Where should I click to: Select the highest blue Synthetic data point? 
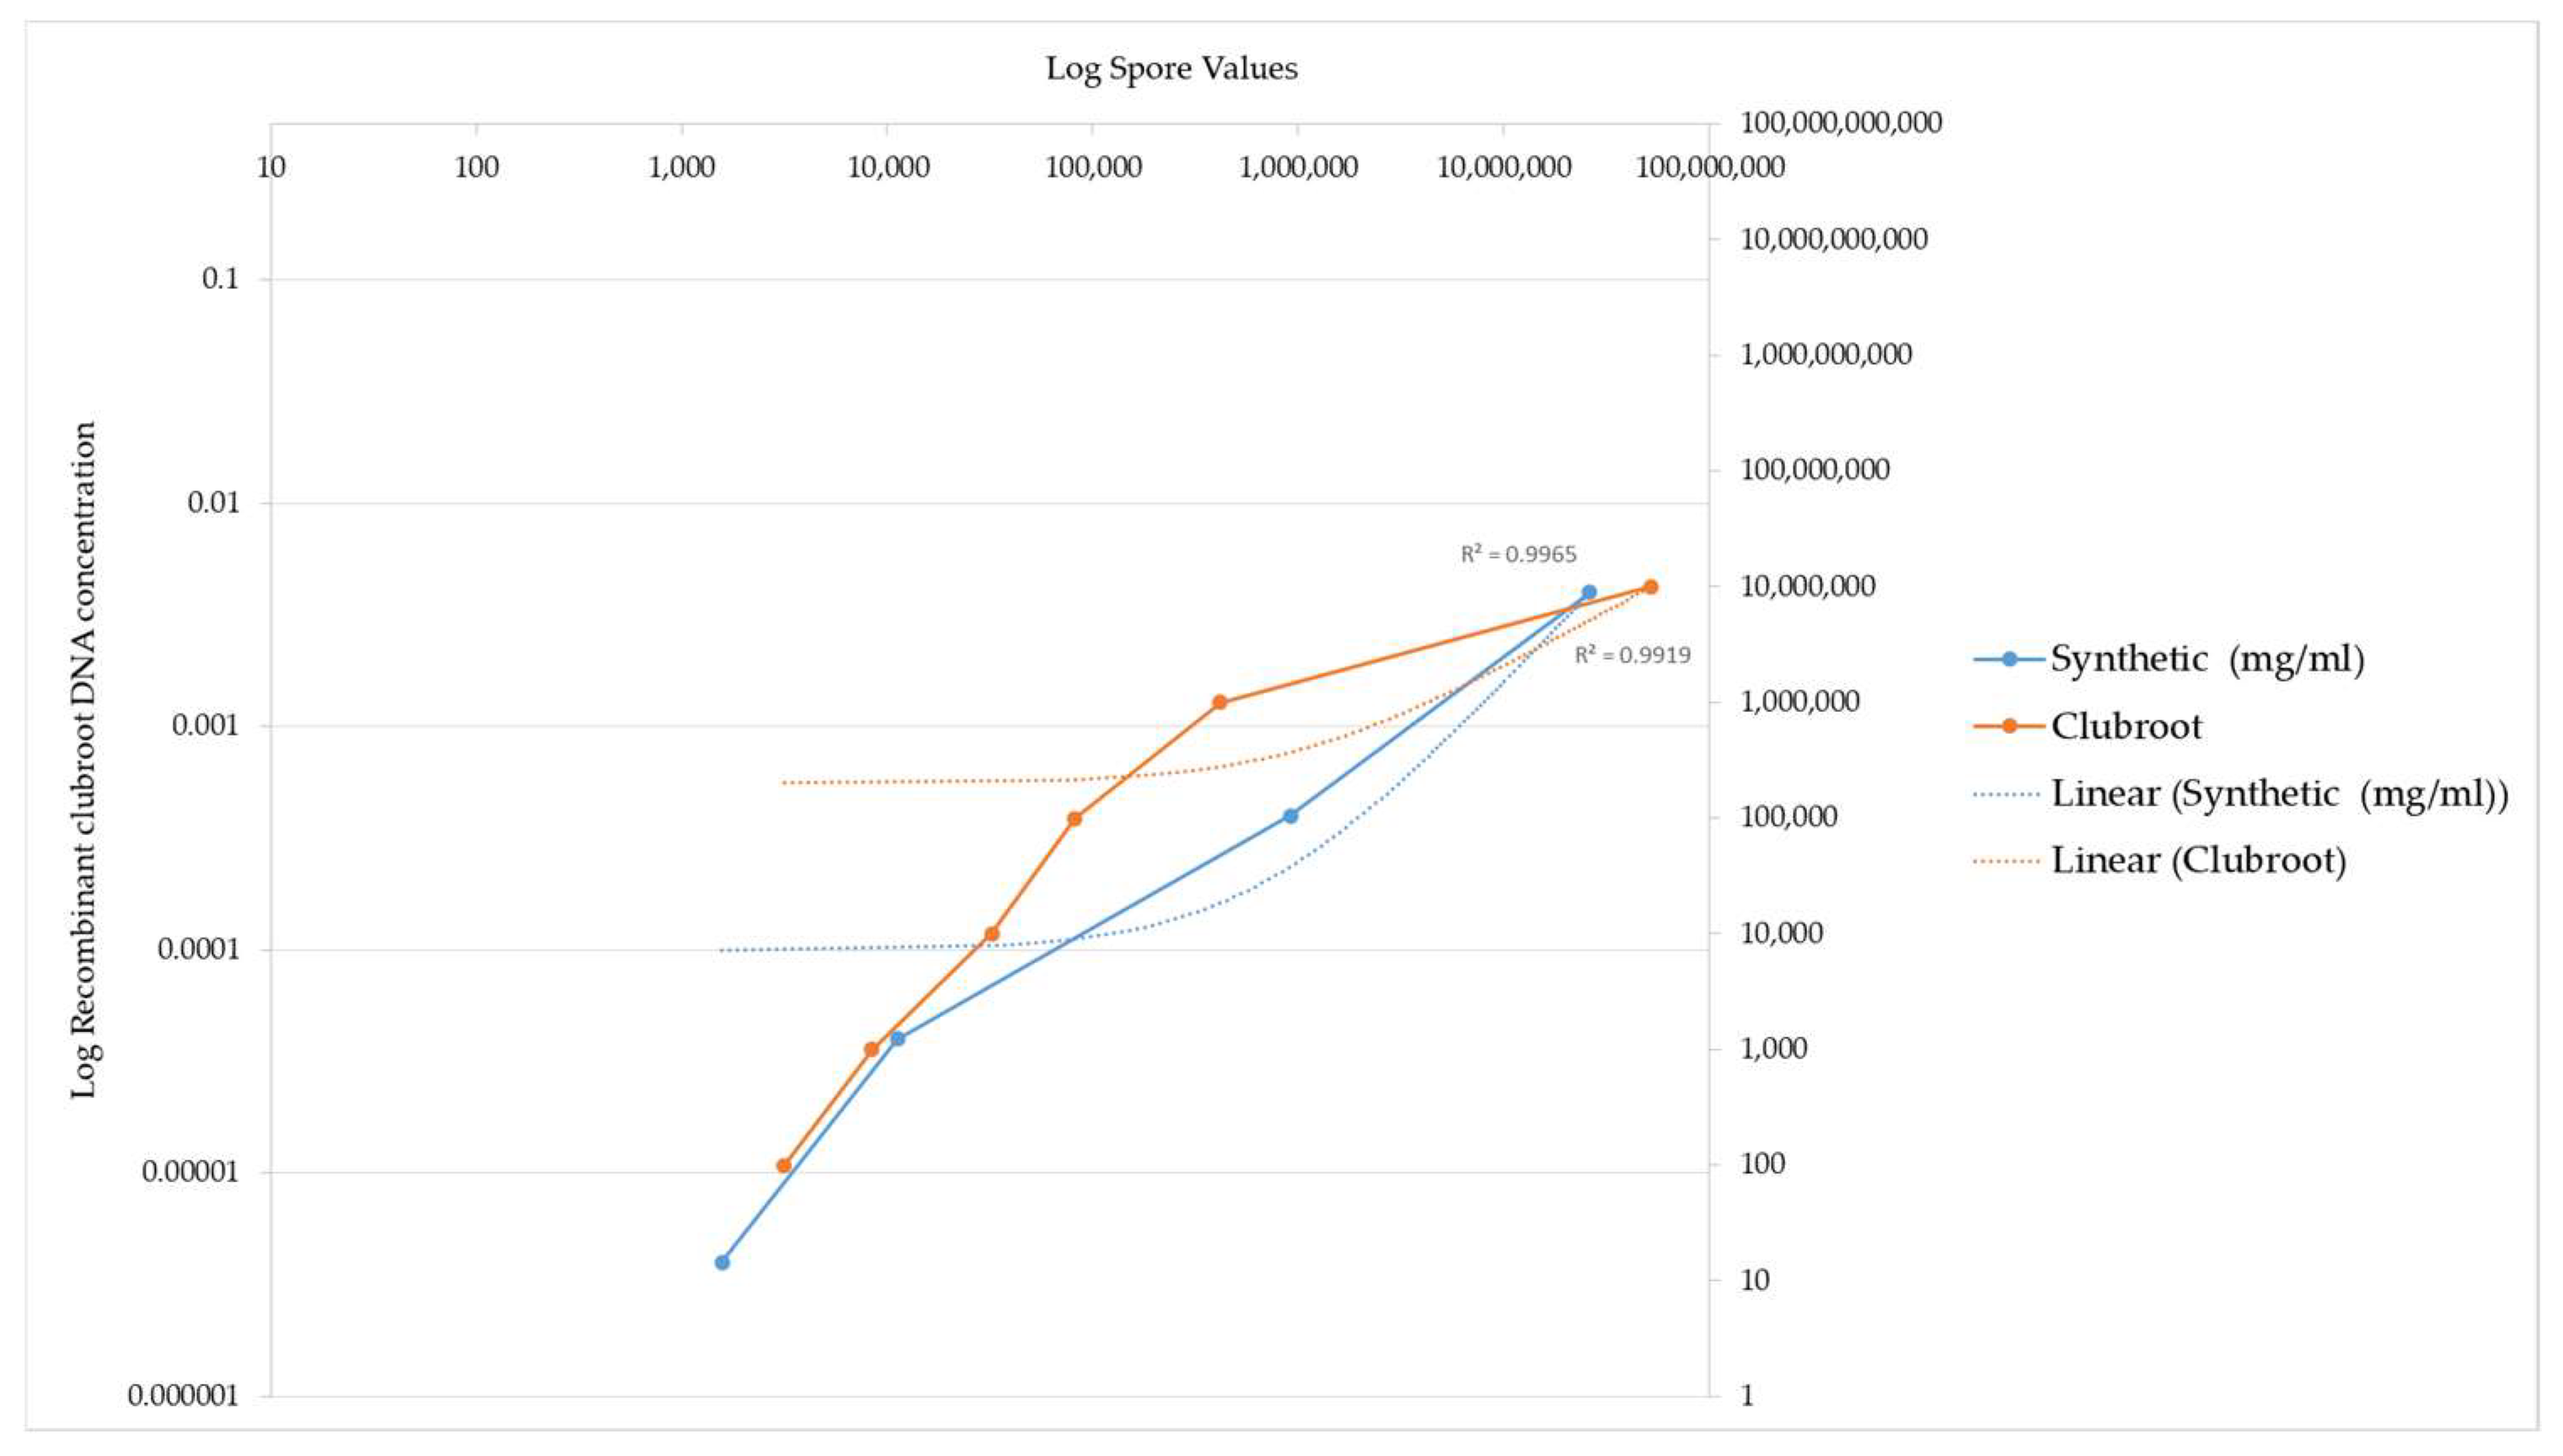click(1589, 592)
